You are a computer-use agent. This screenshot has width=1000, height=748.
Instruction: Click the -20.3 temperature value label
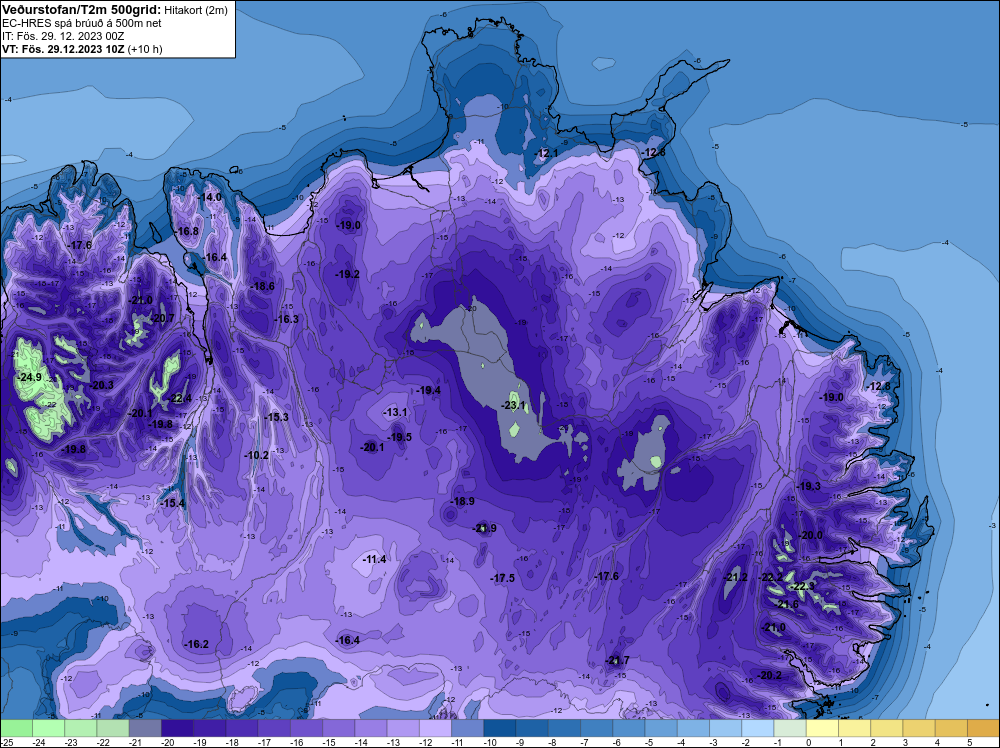click(102, 385)
